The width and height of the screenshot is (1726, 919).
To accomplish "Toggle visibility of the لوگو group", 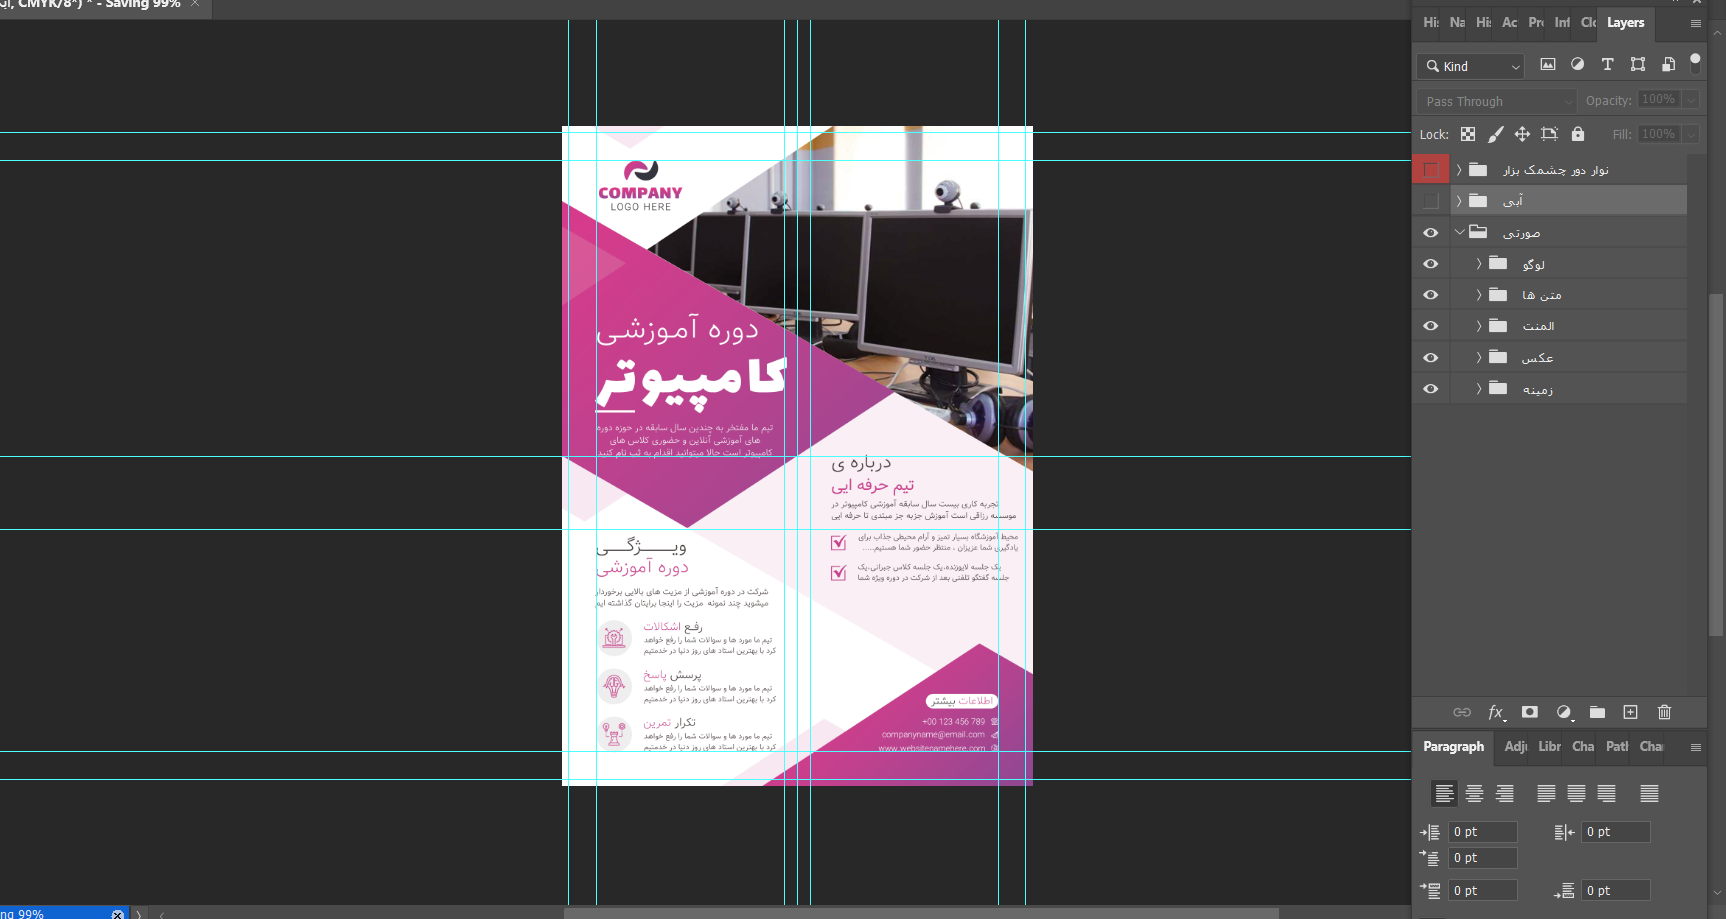I will [1431, 264].
